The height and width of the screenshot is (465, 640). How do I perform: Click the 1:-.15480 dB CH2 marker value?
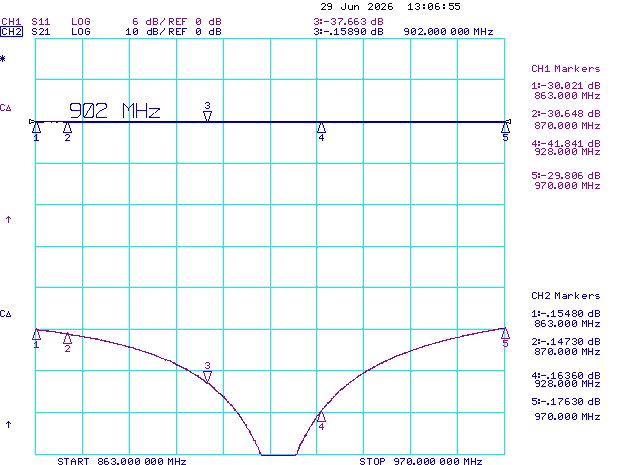pyautogui.click(x=566, y=314)
